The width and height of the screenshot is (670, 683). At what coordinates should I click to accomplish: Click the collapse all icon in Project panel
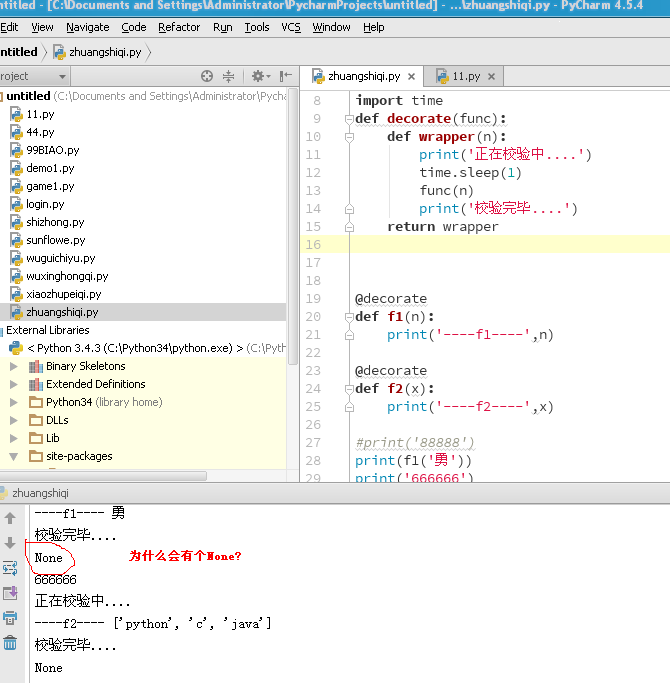[x=228, y=76]
